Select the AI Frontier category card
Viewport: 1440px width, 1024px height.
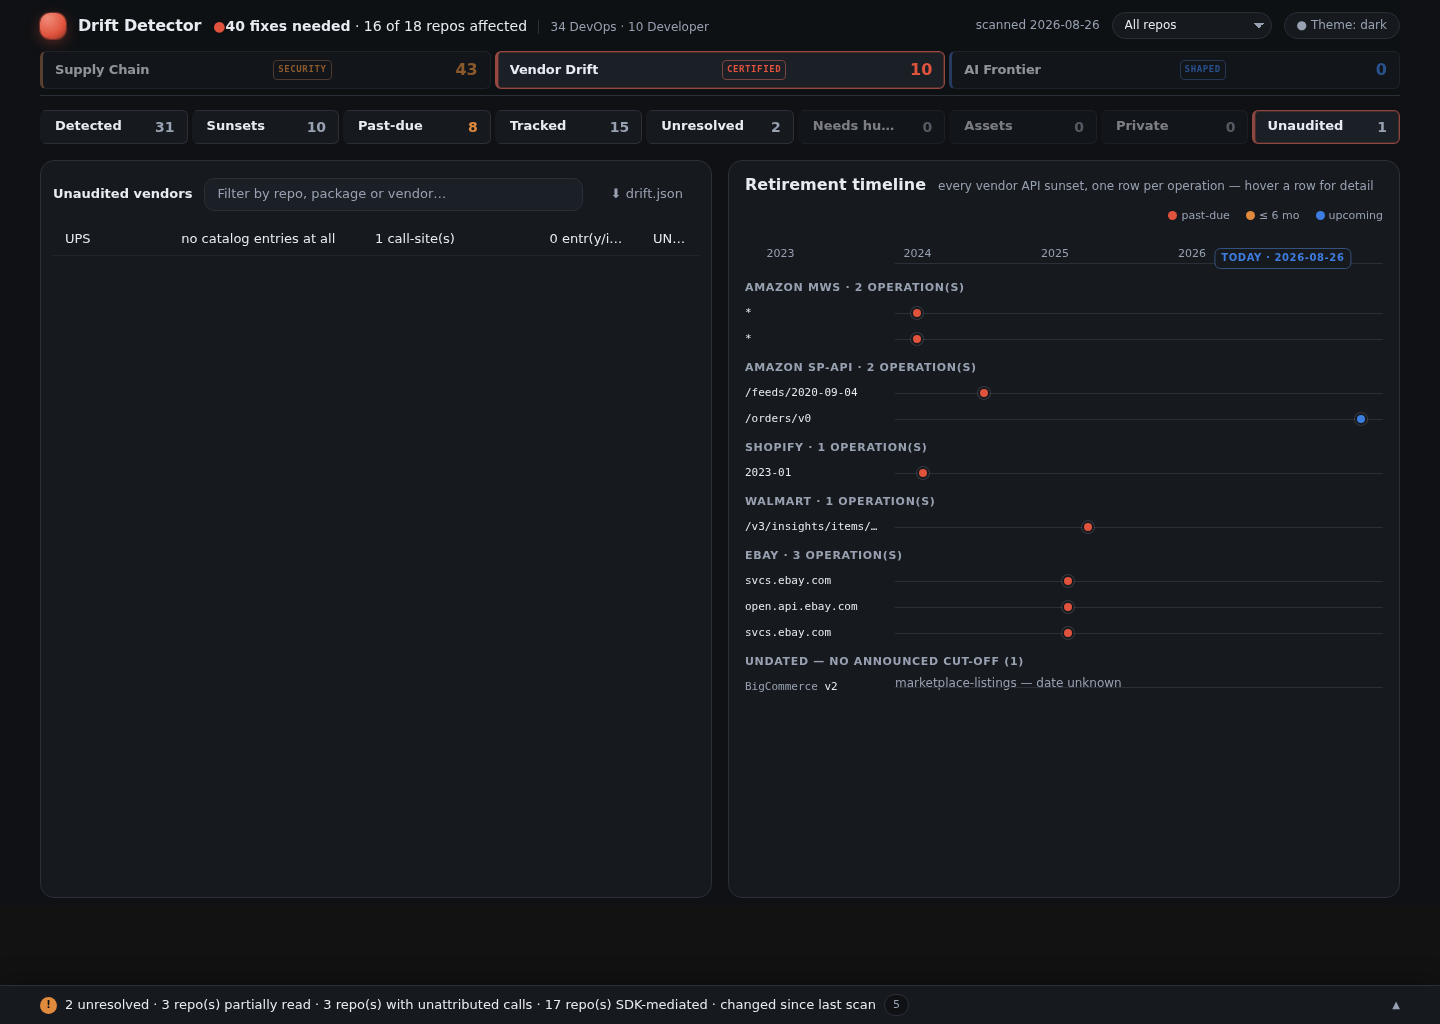coord(1174,70)
